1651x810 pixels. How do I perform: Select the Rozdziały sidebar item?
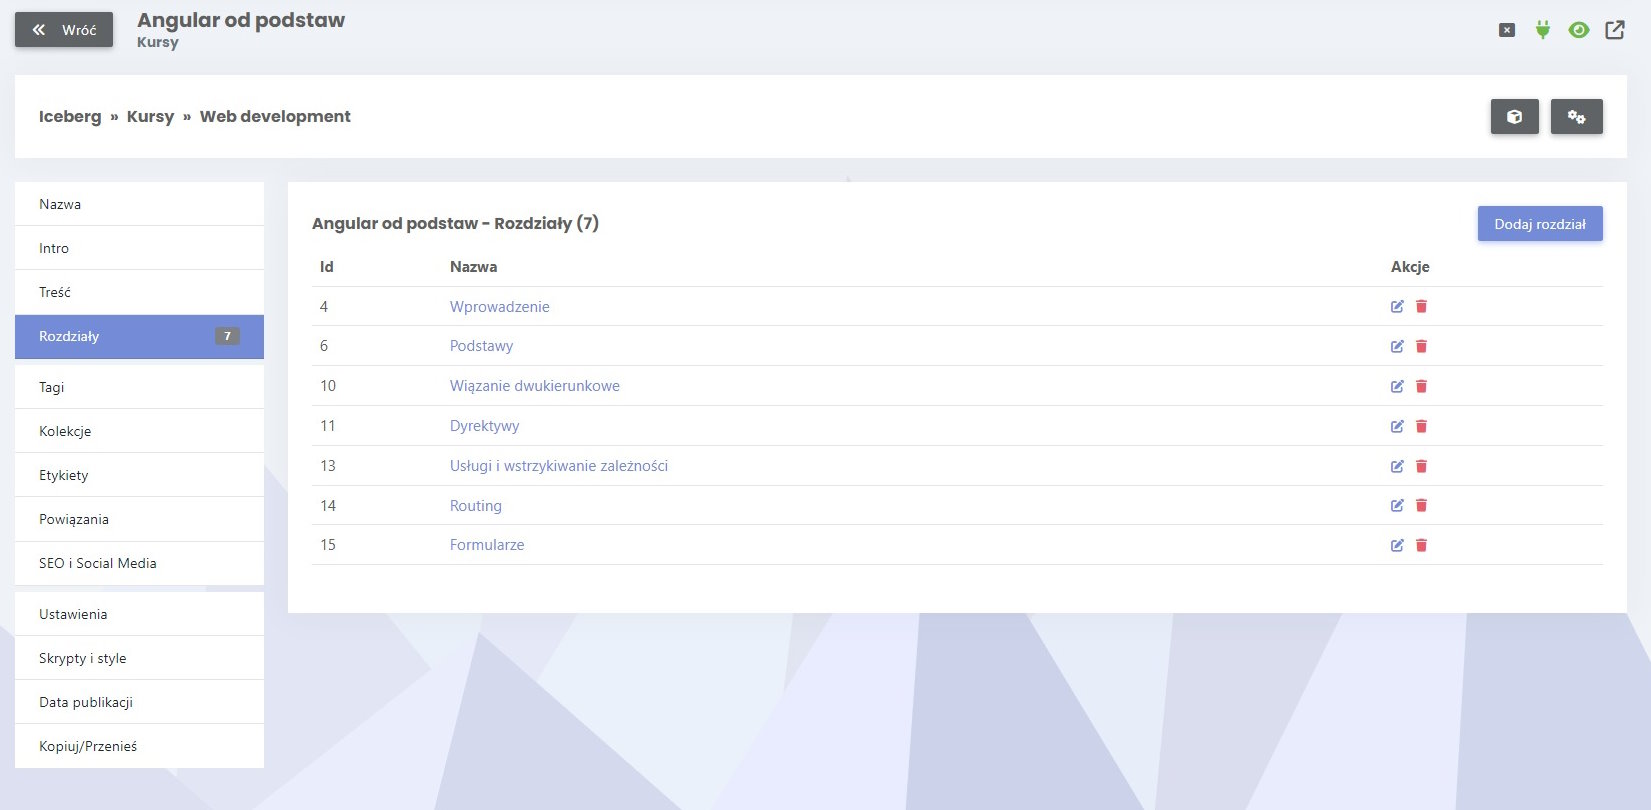point(139,337)
